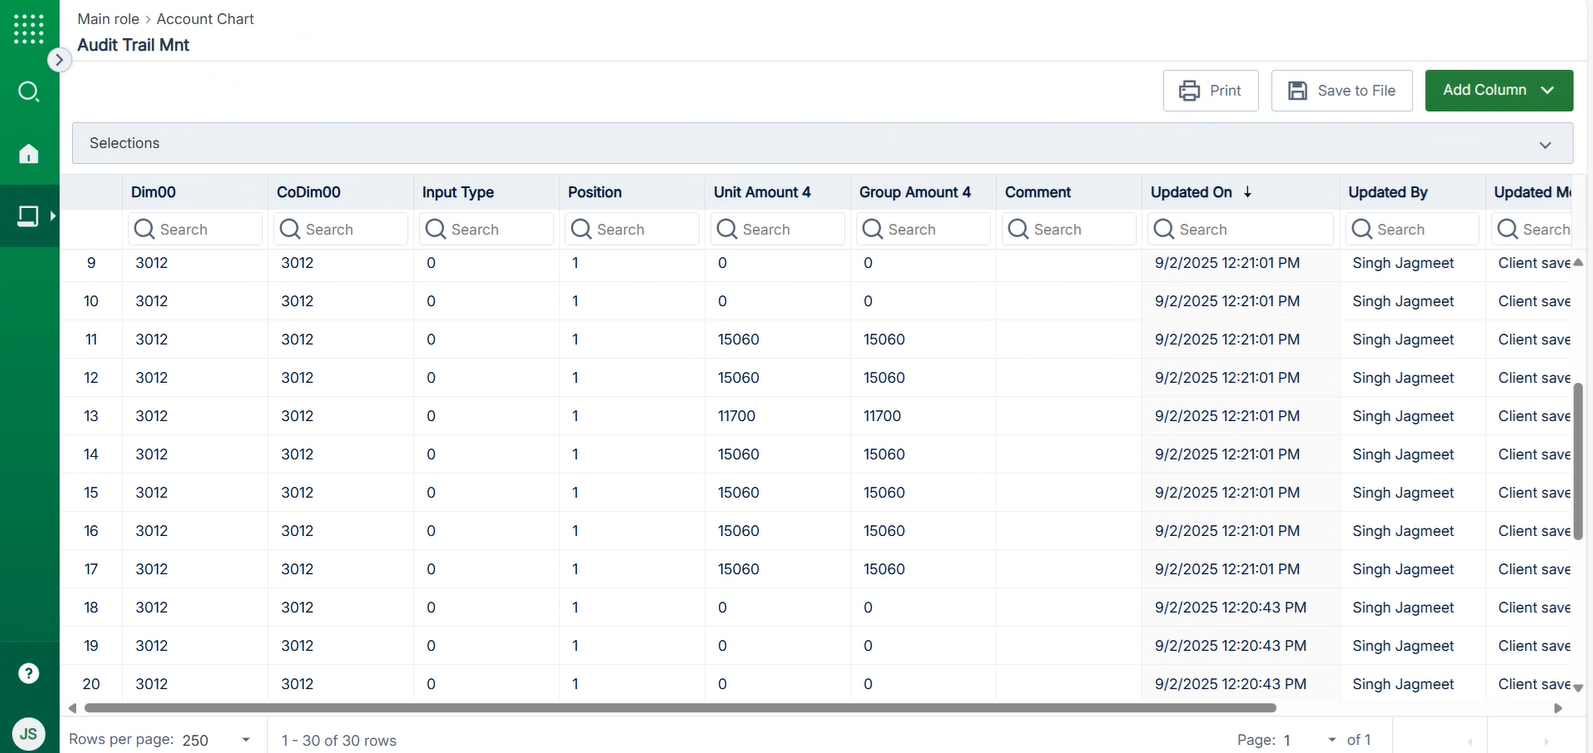Open the Add Column dropdown
The height and width of the screenshot is (753, 1593).
tap(1499, 90)
